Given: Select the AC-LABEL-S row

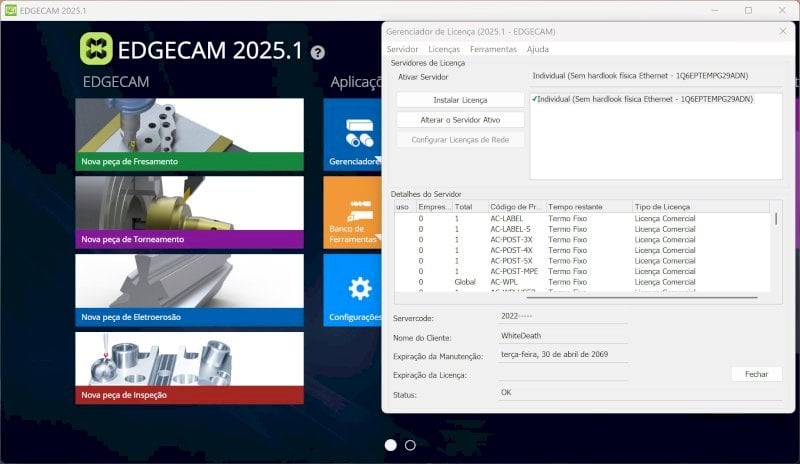Looking at the screenshot, I should (582, 229).
